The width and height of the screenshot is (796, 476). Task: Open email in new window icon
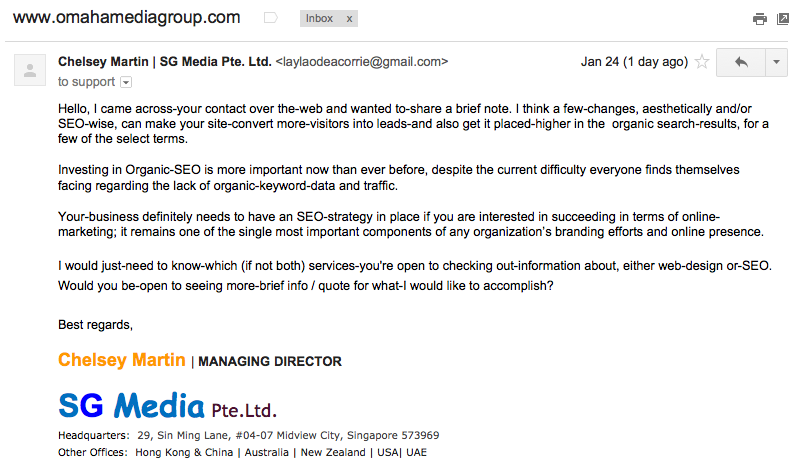coord(783,19)
